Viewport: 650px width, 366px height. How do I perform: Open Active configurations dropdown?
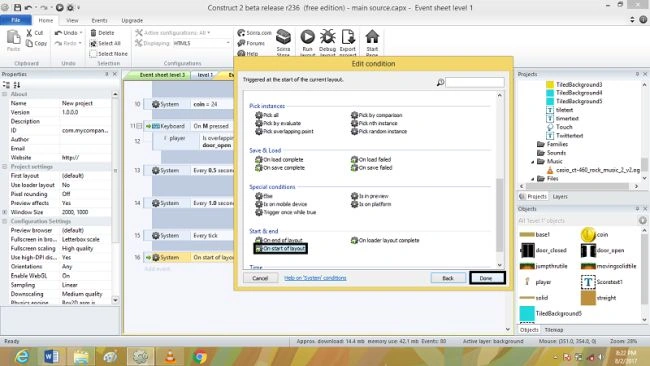pyautogui.click(x=209, y=33)
